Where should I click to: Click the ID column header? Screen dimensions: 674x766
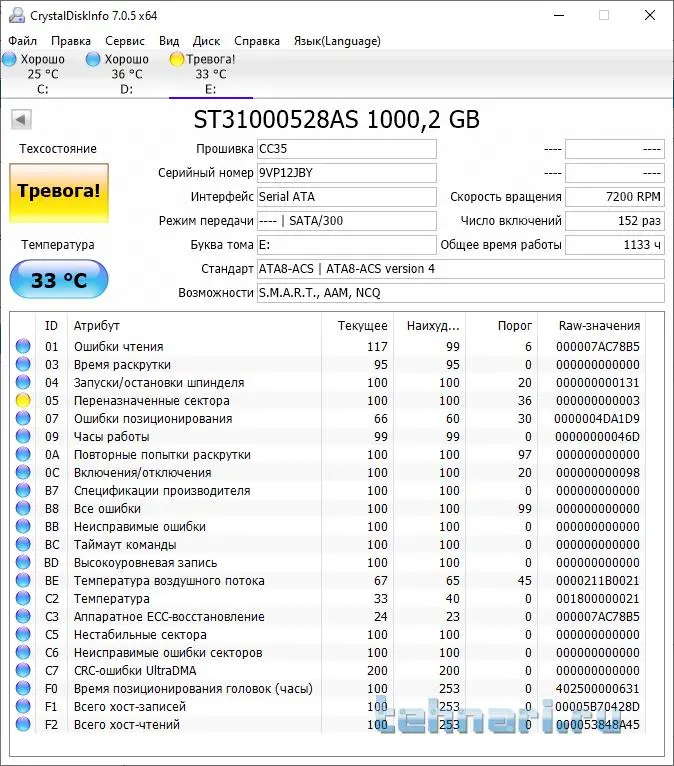pyautogui.click(x=51, y=326)
